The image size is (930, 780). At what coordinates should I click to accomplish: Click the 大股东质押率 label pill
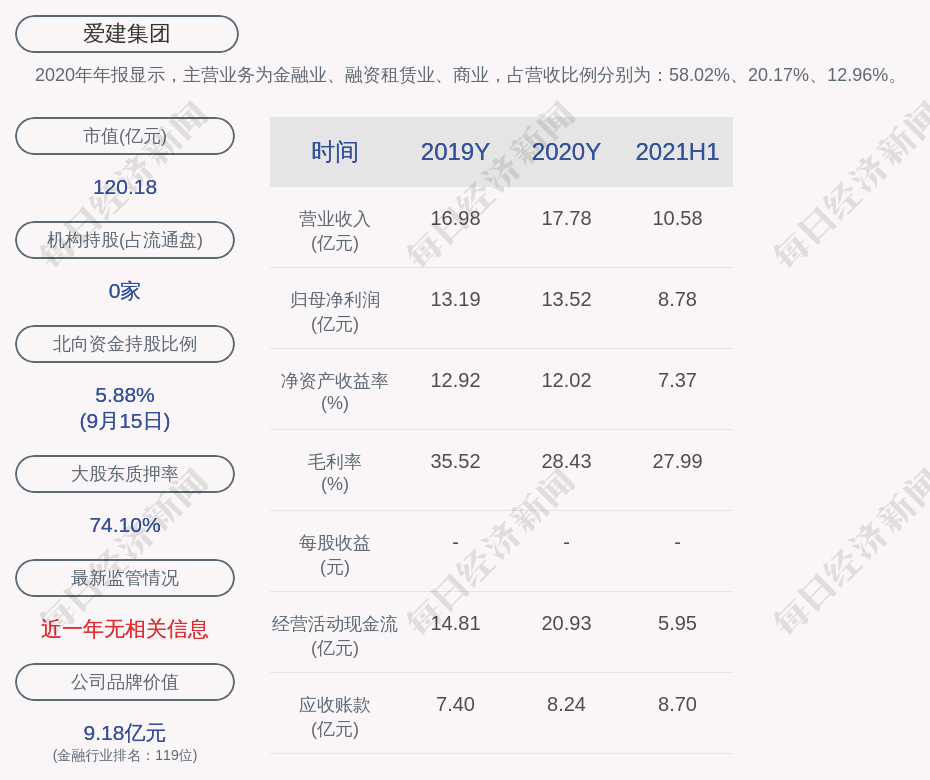(125, 474)
